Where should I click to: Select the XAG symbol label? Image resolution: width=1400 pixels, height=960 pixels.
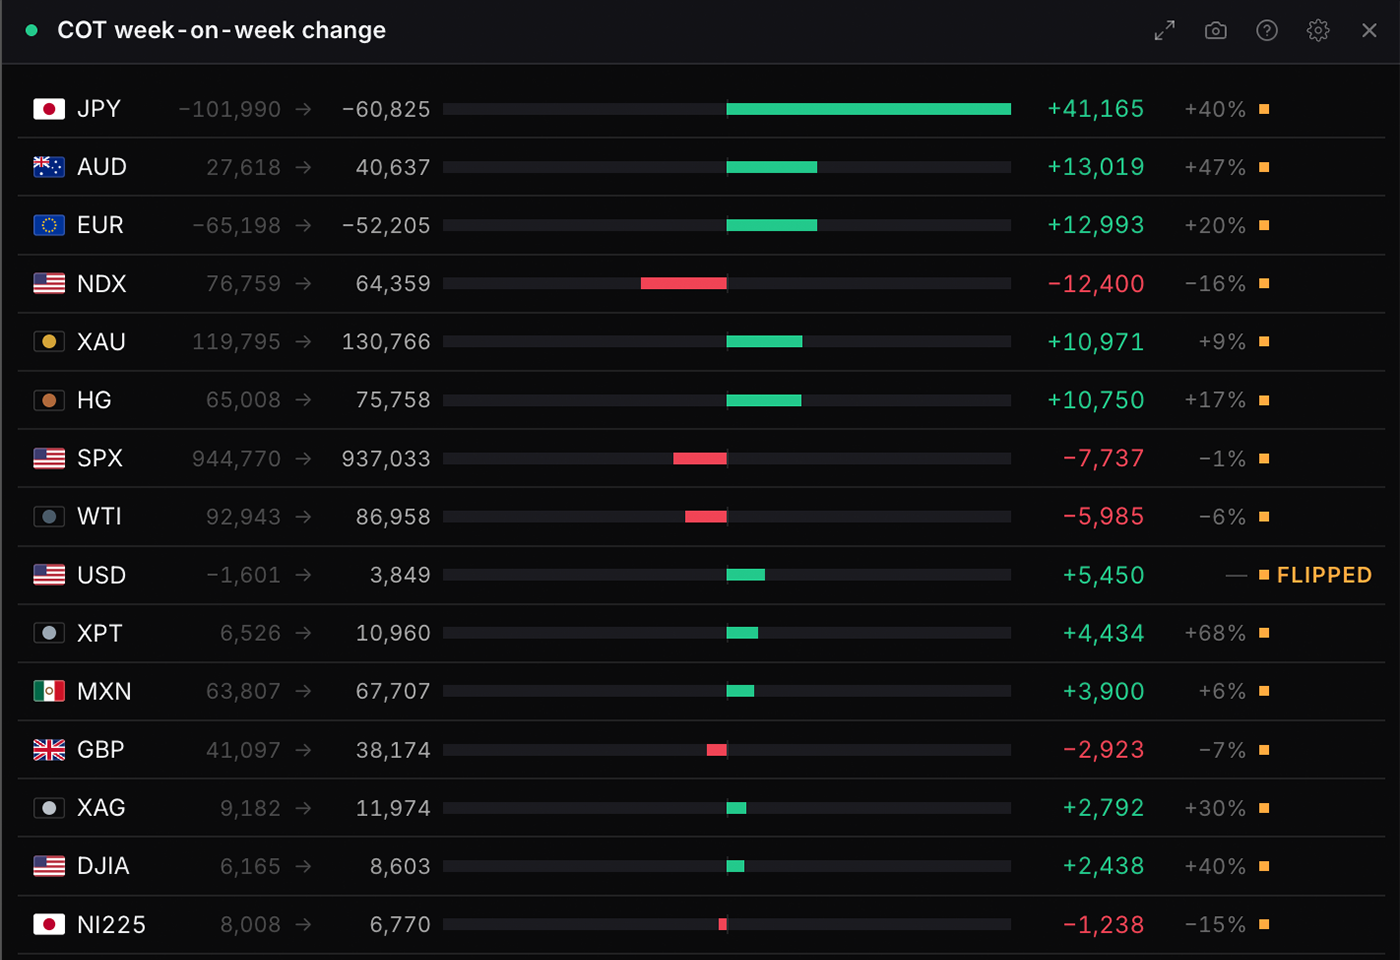click(101, 808)
